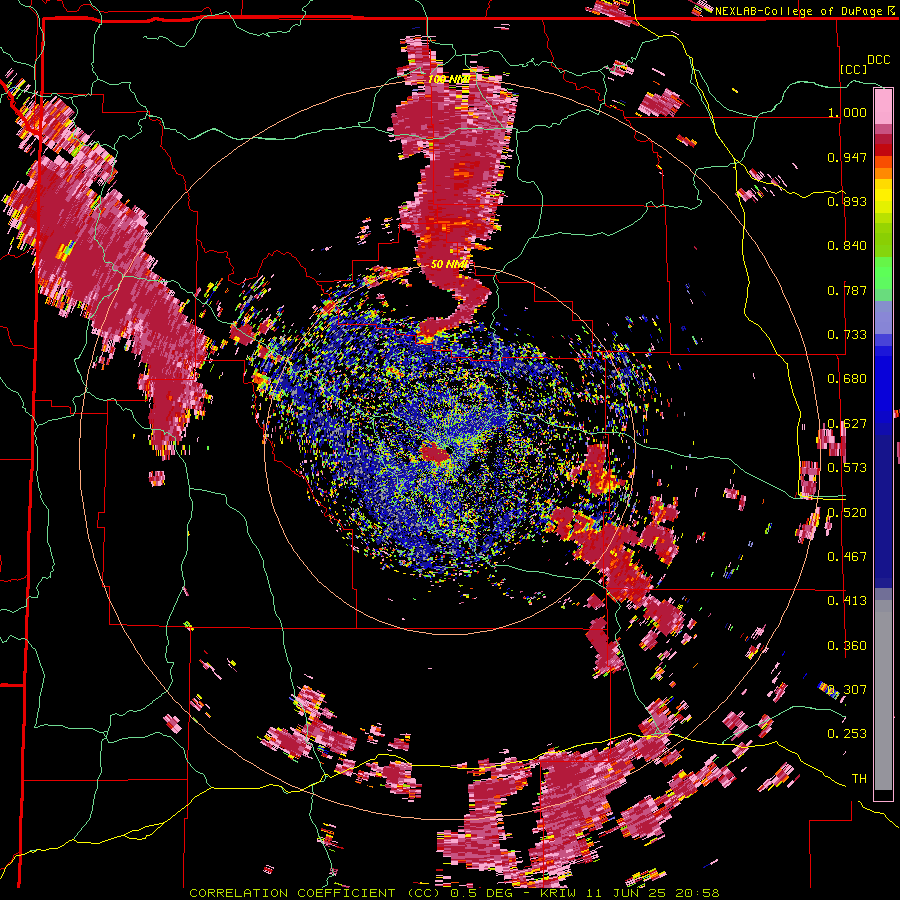Click the 0.573 legend value
The height and width of the screenshot is (900, 900).
(x=847, y=468)
